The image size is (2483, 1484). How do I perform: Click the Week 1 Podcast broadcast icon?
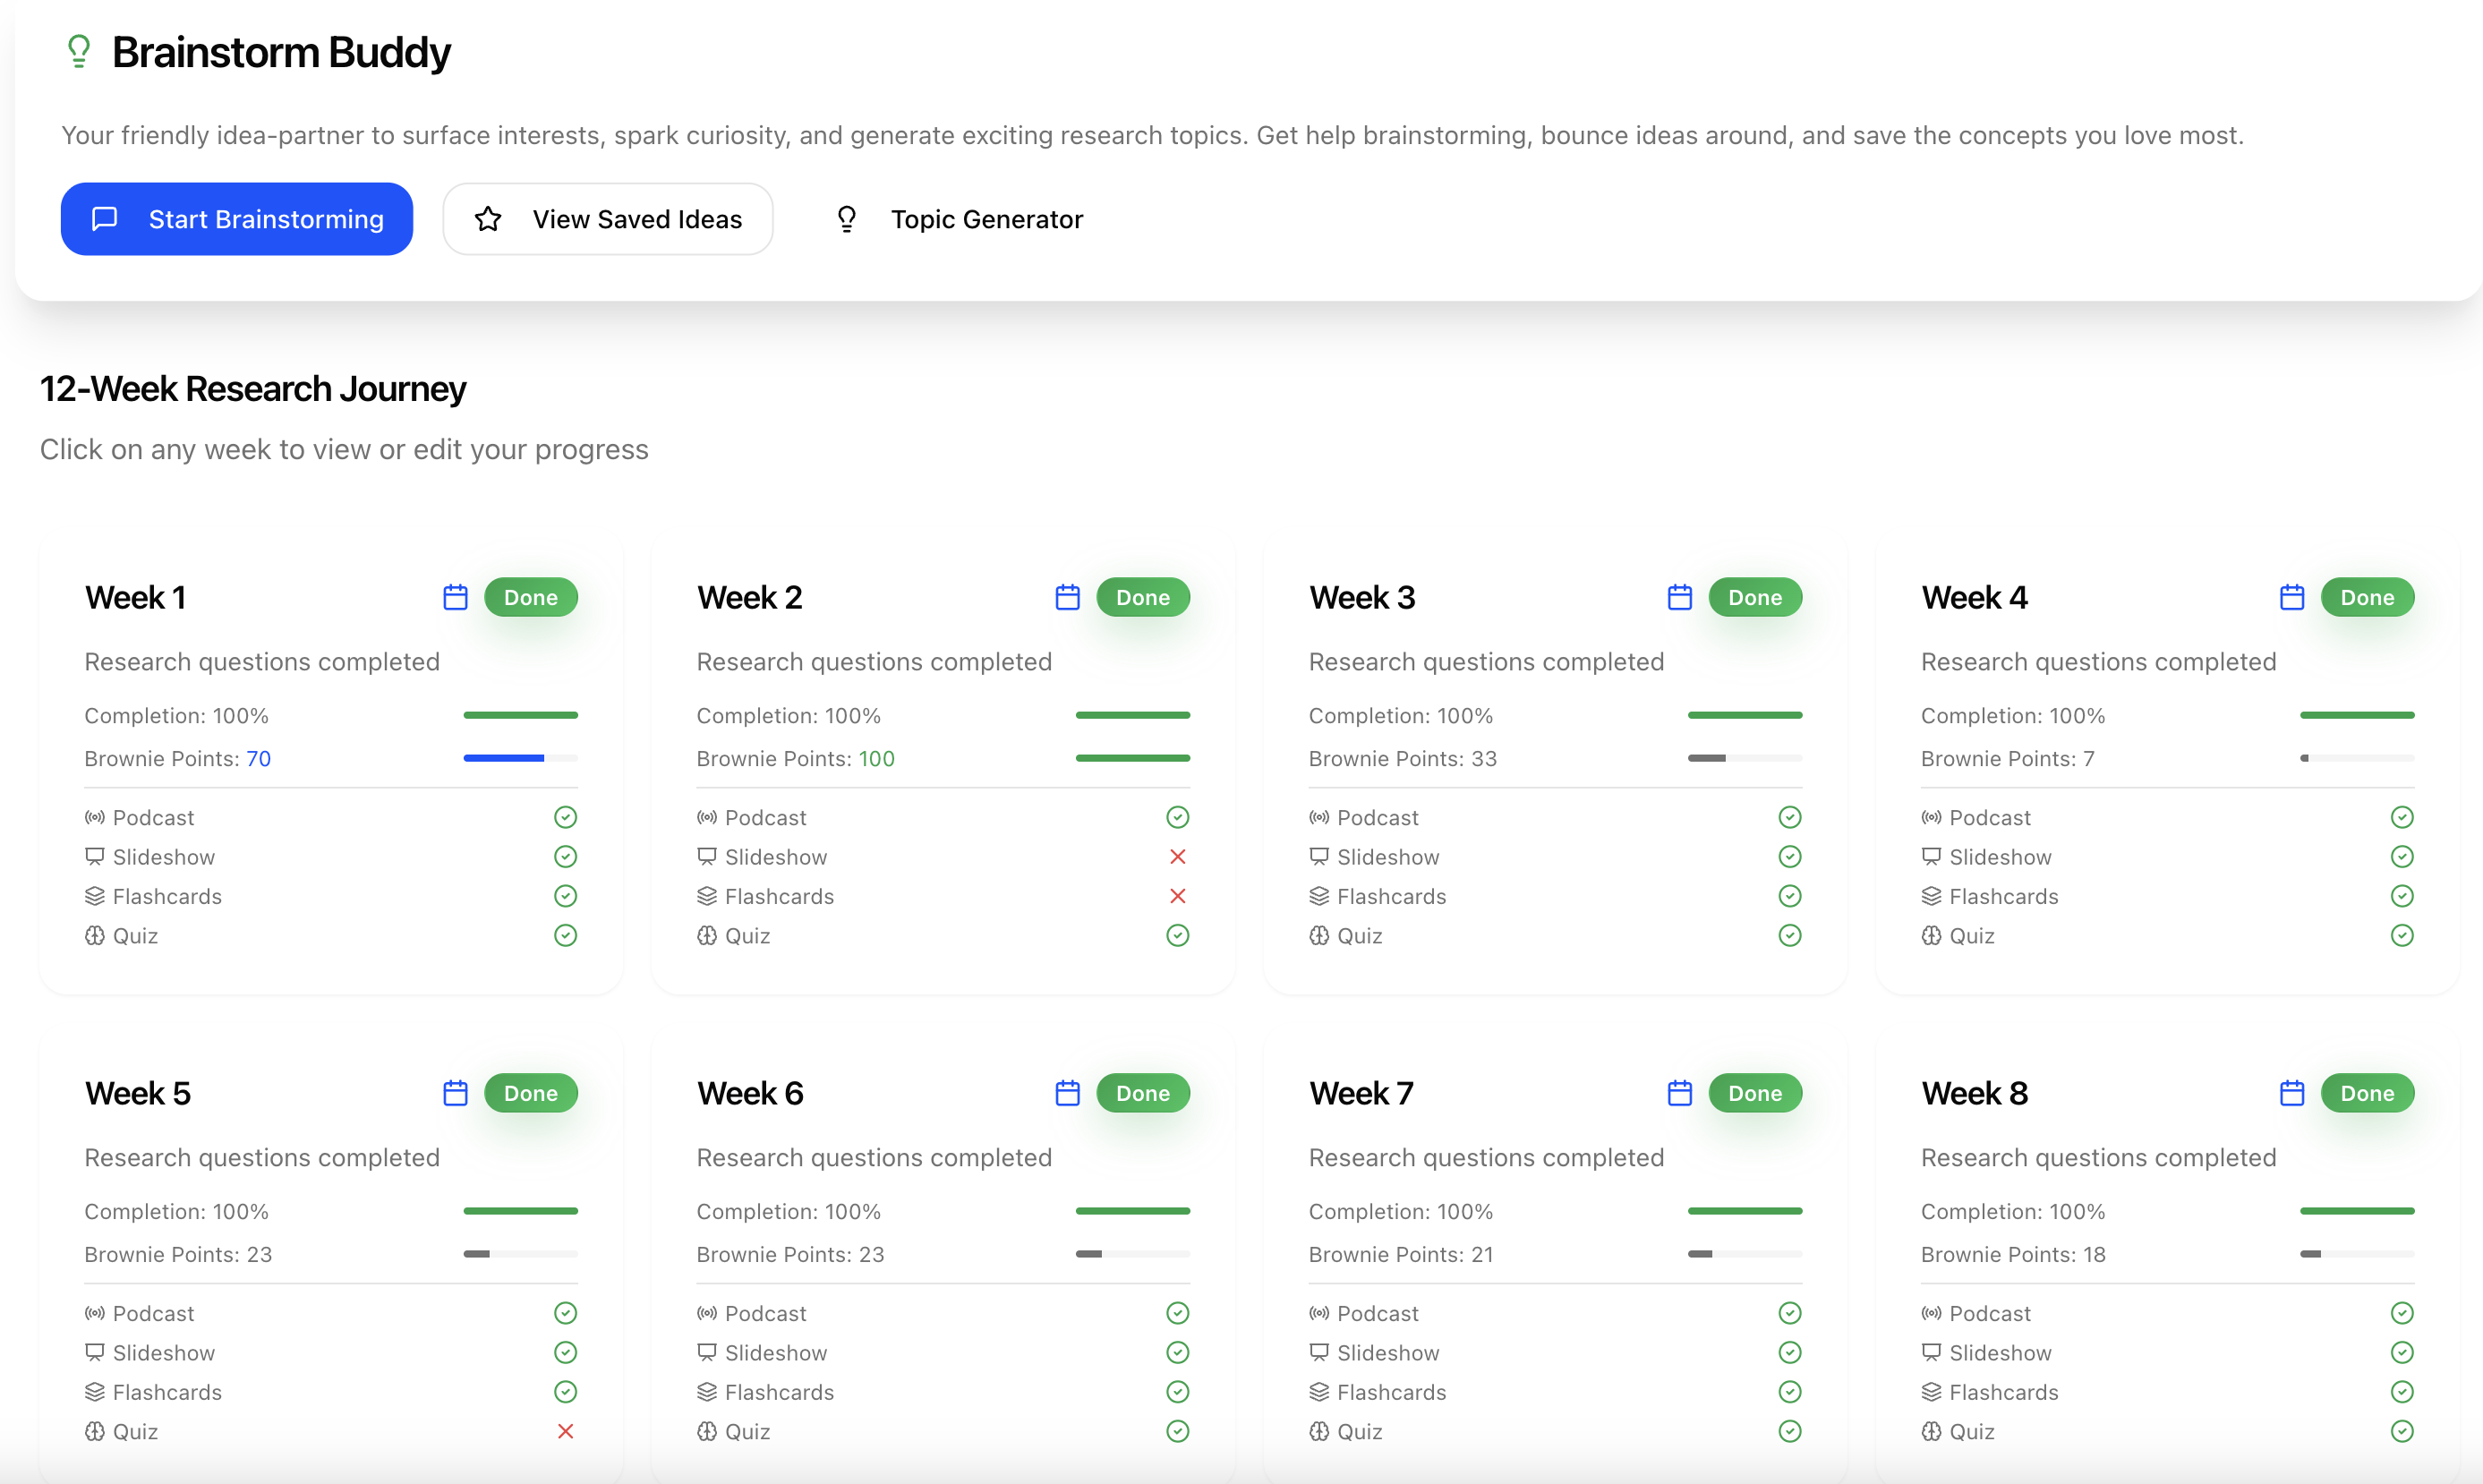tap(95, 817)
